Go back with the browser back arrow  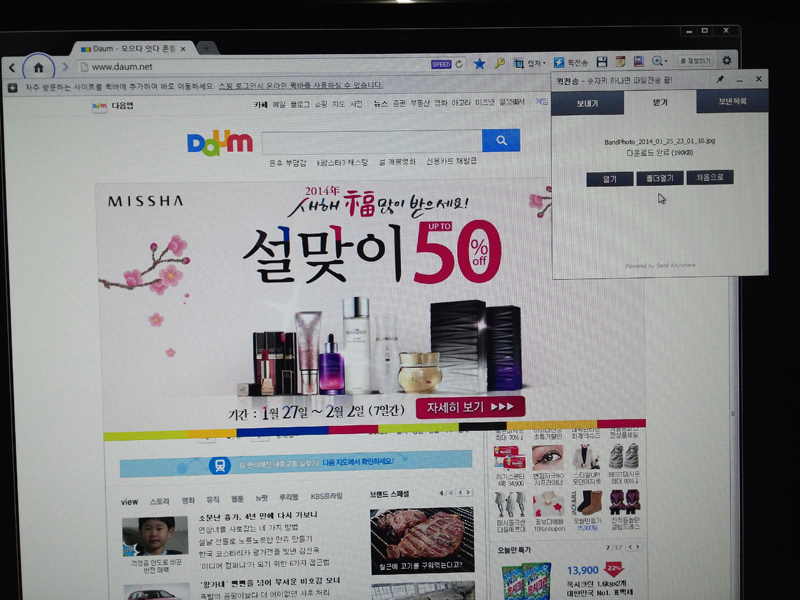[x=12, y=67]
